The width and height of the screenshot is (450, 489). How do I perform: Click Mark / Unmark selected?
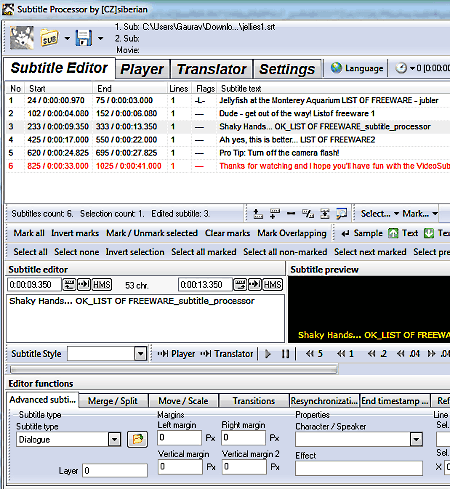(x=152, y=233)
